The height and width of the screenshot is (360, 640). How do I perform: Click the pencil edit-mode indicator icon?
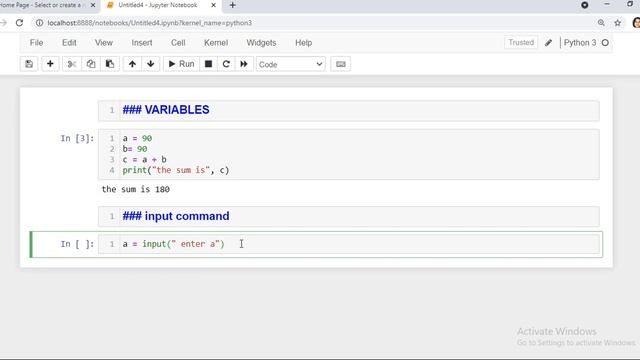(x=549, y=42)
